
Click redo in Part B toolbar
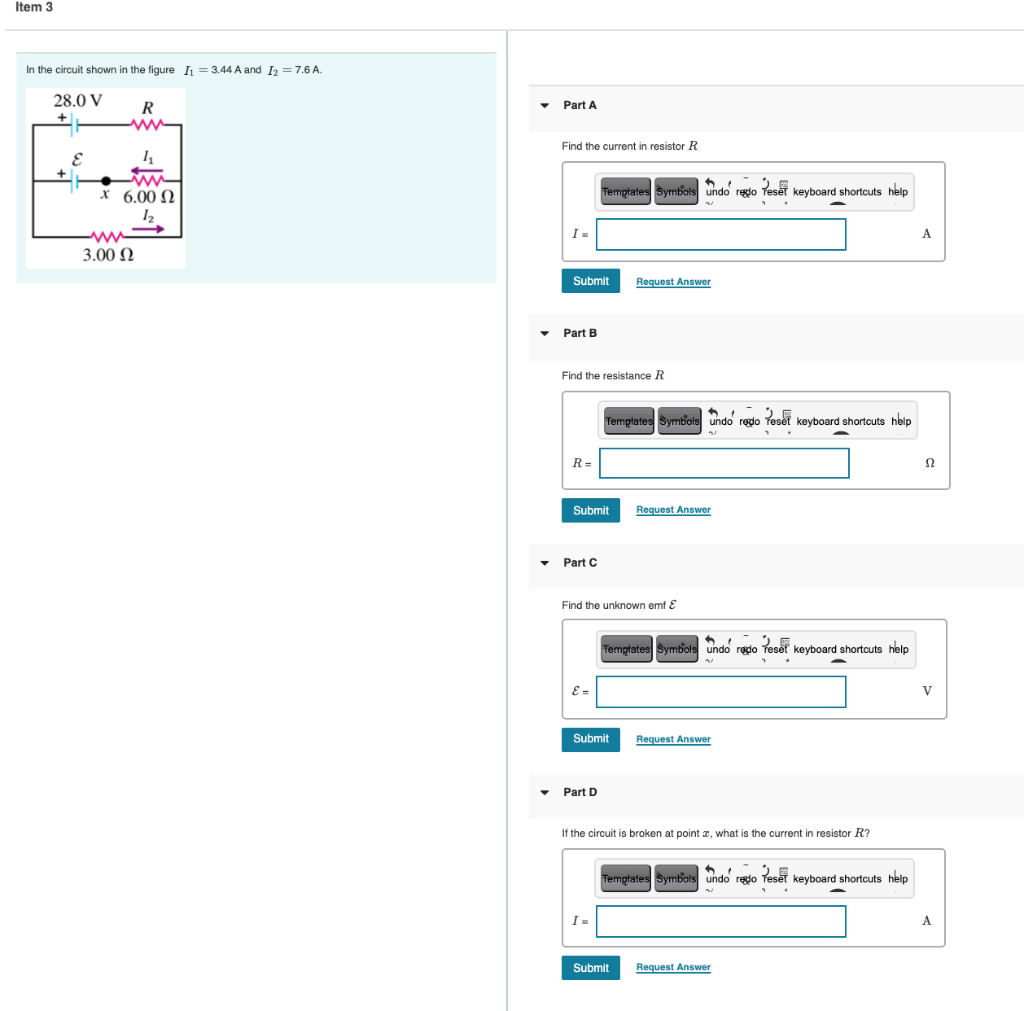click(750, 421)
